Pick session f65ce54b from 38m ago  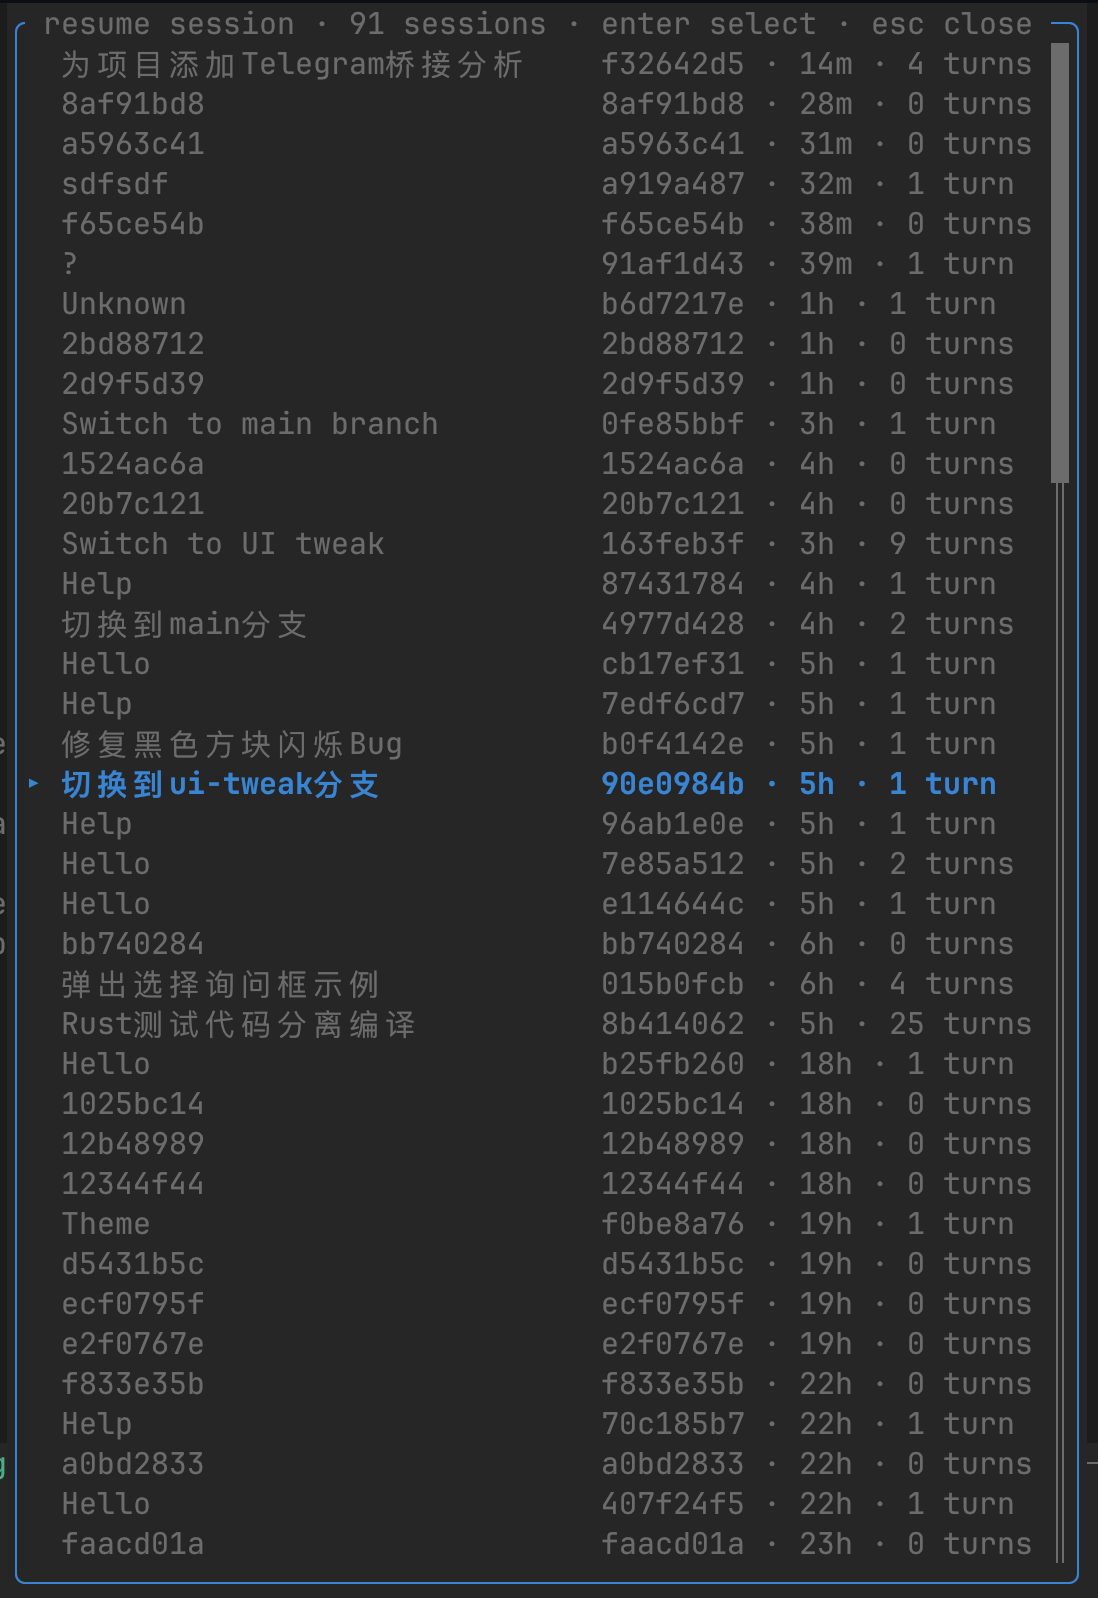point(546,224)
